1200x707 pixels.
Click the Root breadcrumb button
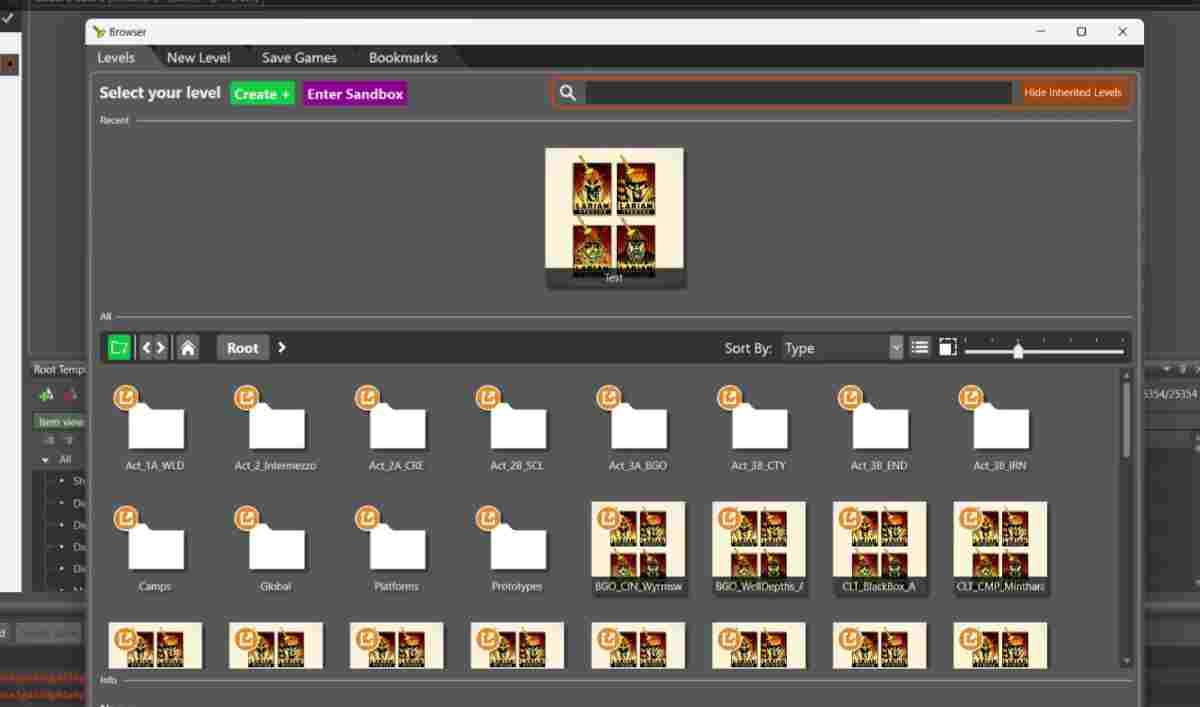coord(243,348)
